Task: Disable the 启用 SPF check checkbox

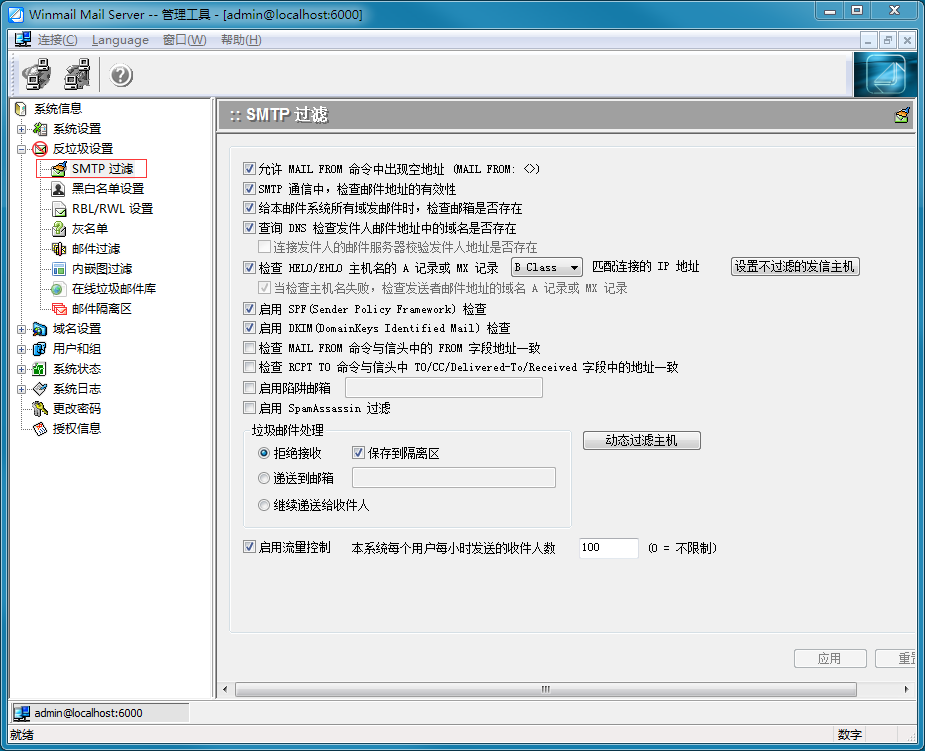Action: [250, 309]
